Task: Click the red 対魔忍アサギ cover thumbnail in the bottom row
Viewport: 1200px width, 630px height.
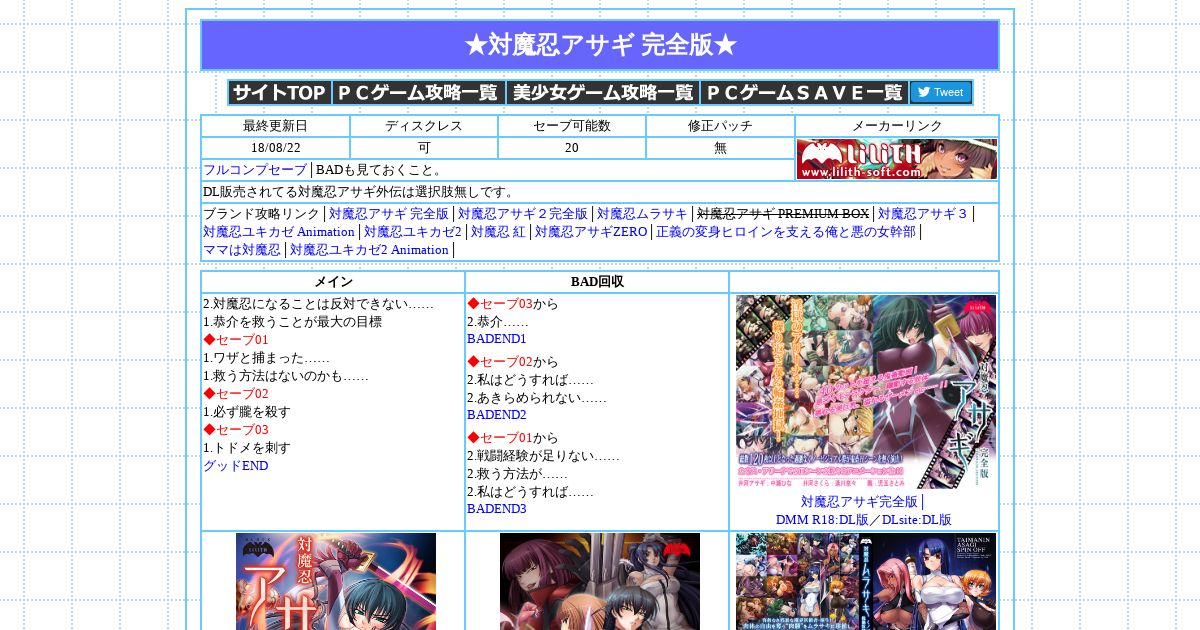Action: pyautogui.click(x=336, y=581)
